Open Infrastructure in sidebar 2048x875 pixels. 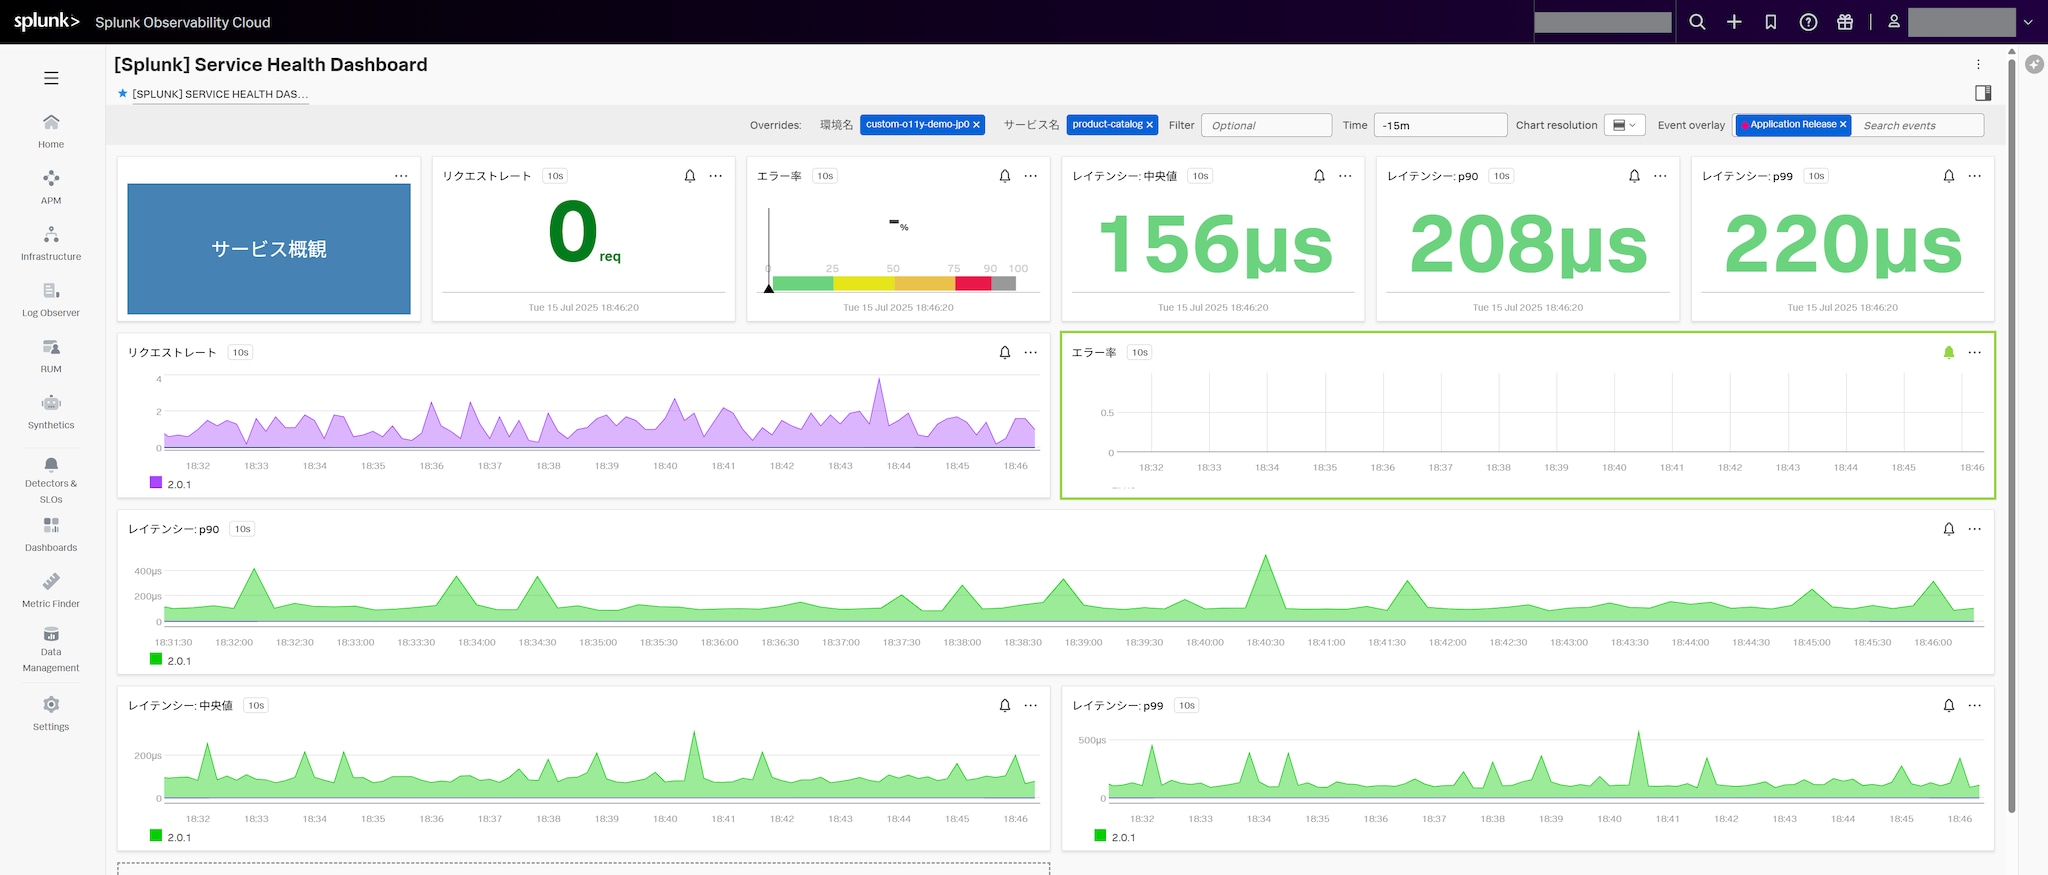pos(51,243)
